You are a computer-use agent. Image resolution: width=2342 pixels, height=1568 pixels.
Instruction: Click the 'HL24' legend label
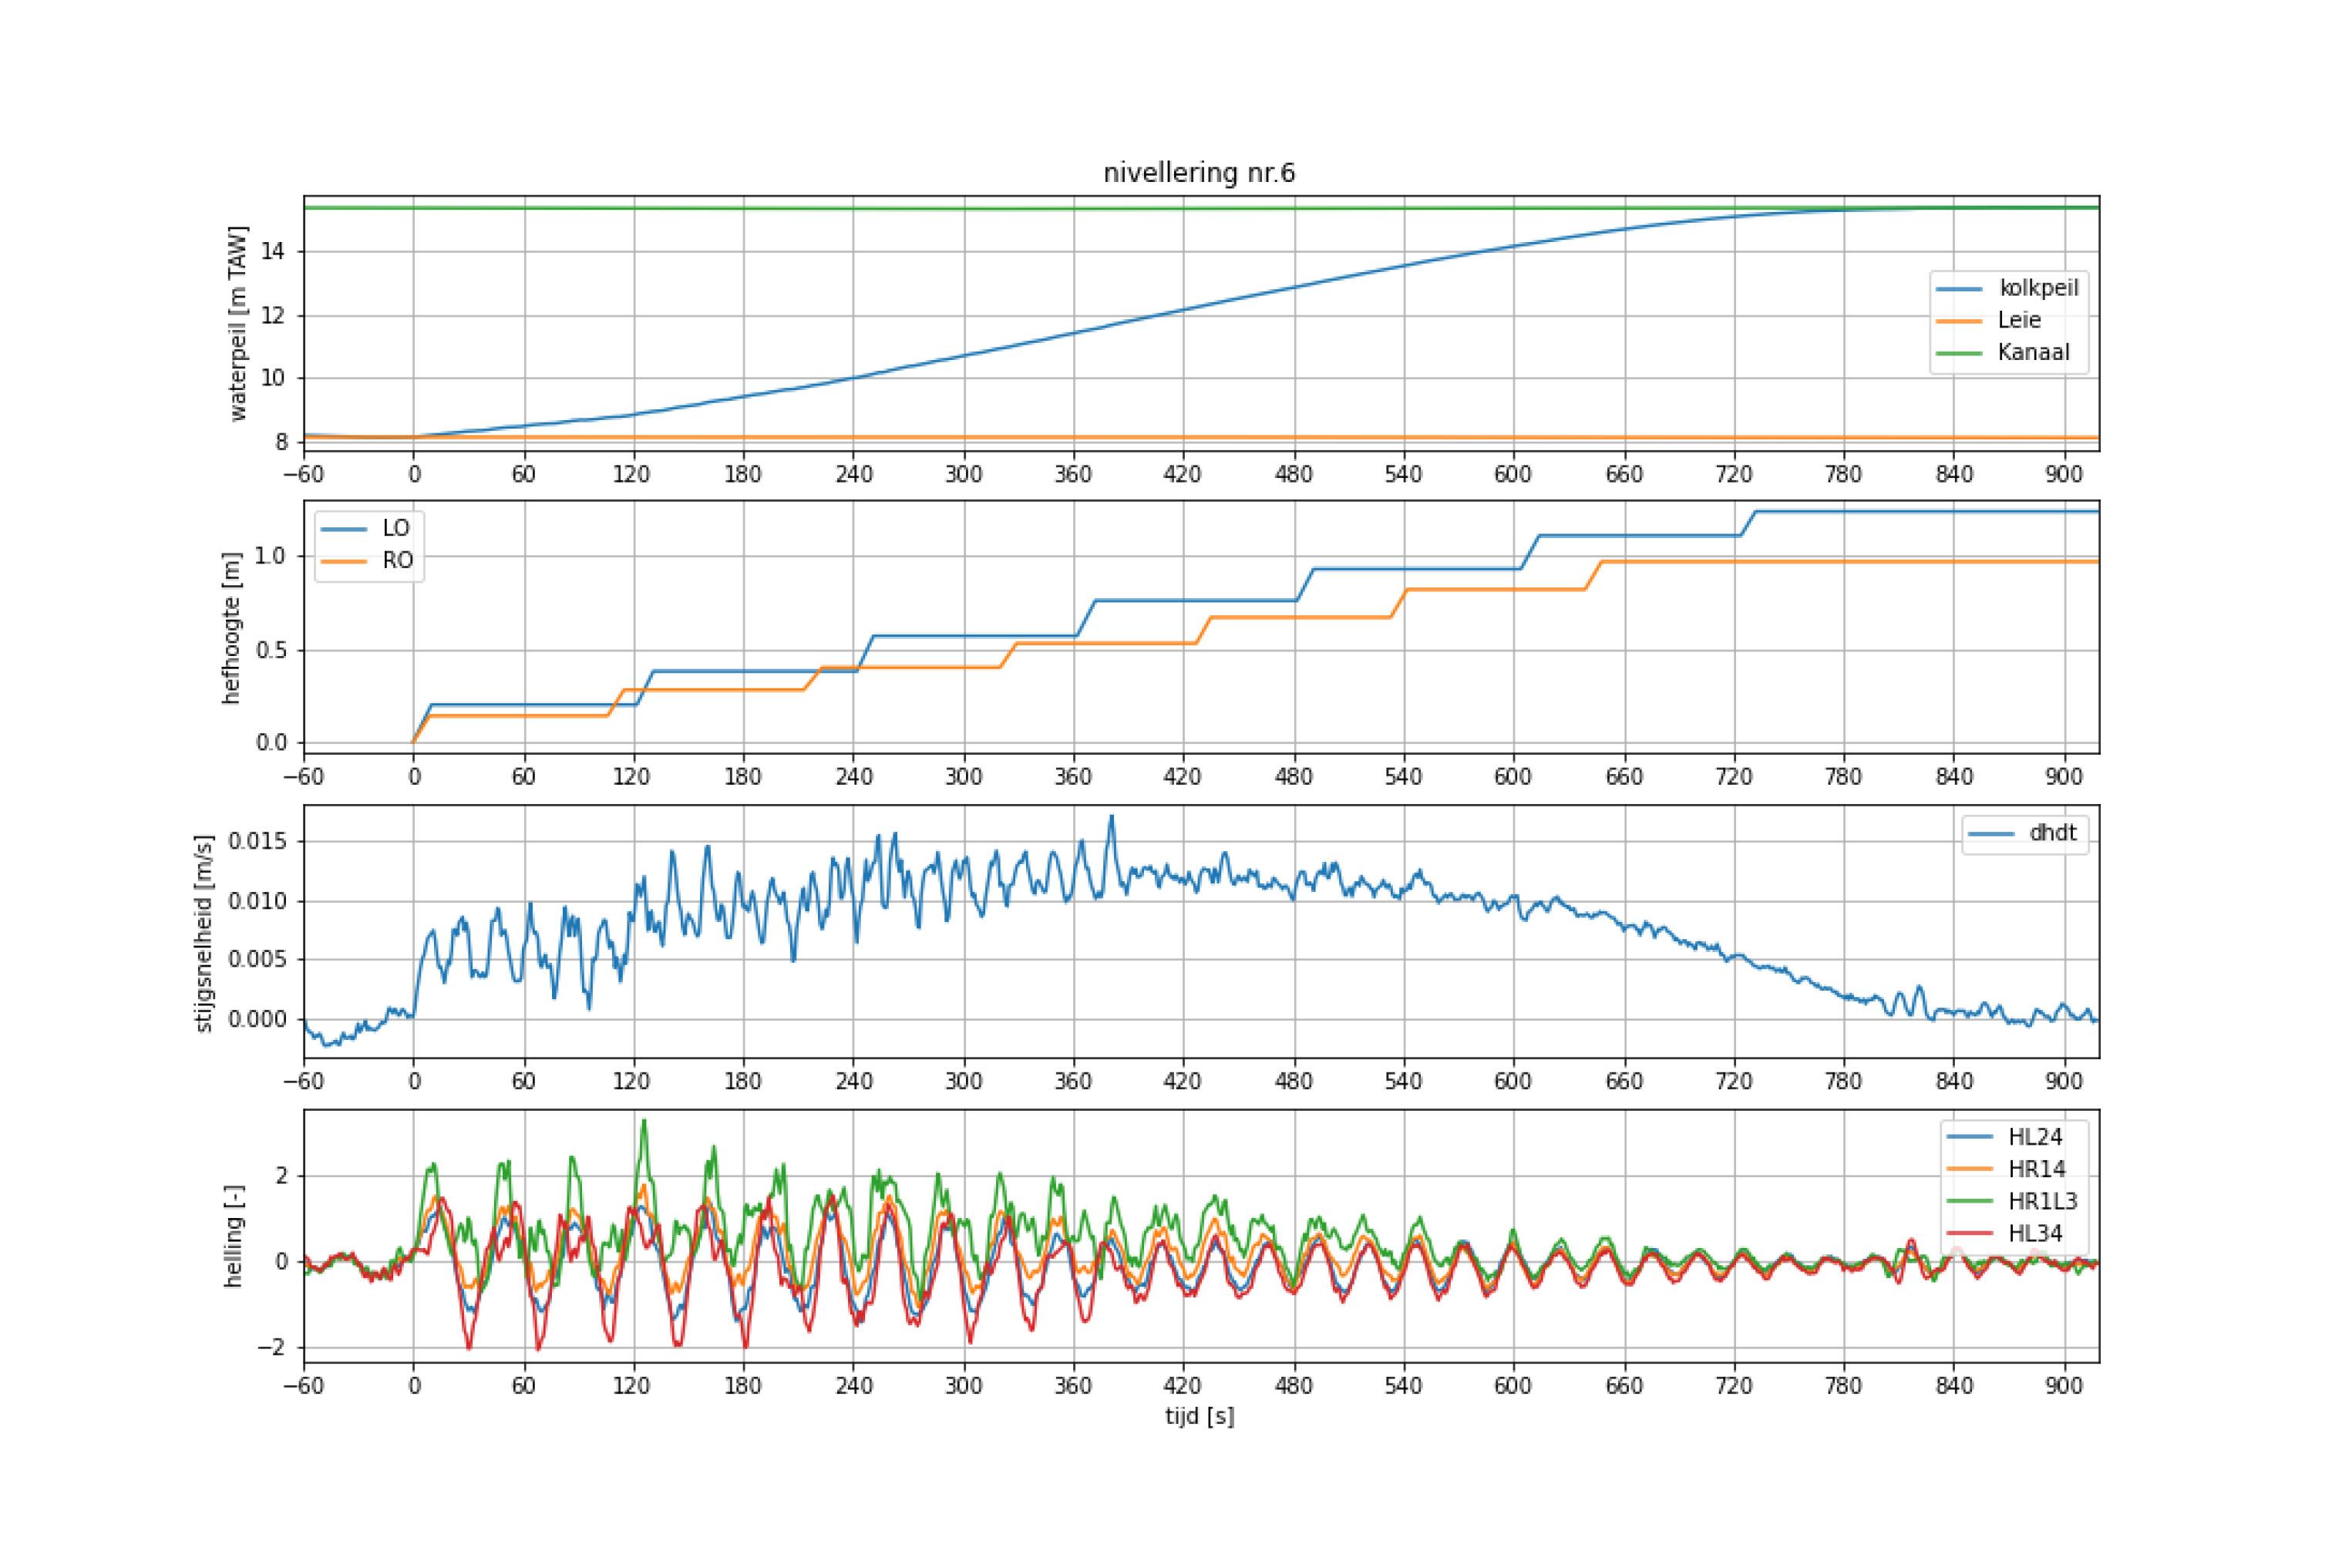2035,1137
